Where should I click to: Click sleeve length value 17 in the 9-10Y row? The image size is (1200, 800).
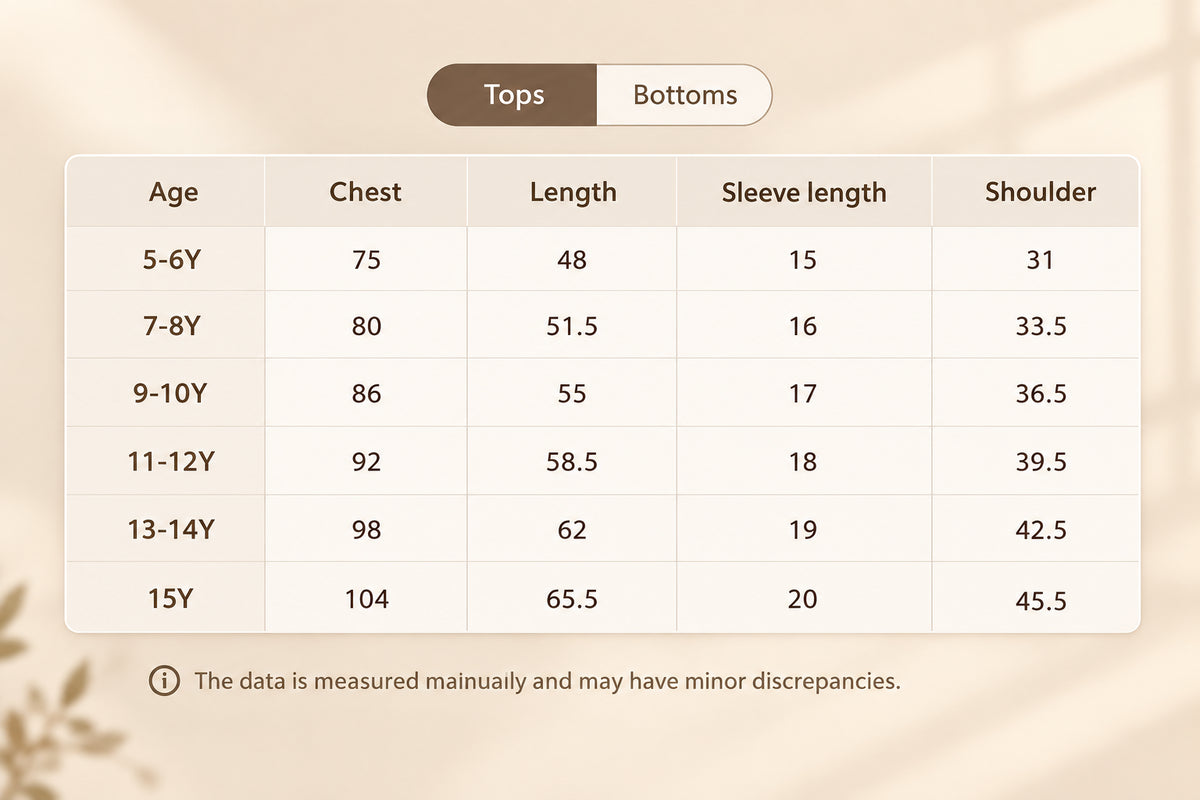(802, 394)
